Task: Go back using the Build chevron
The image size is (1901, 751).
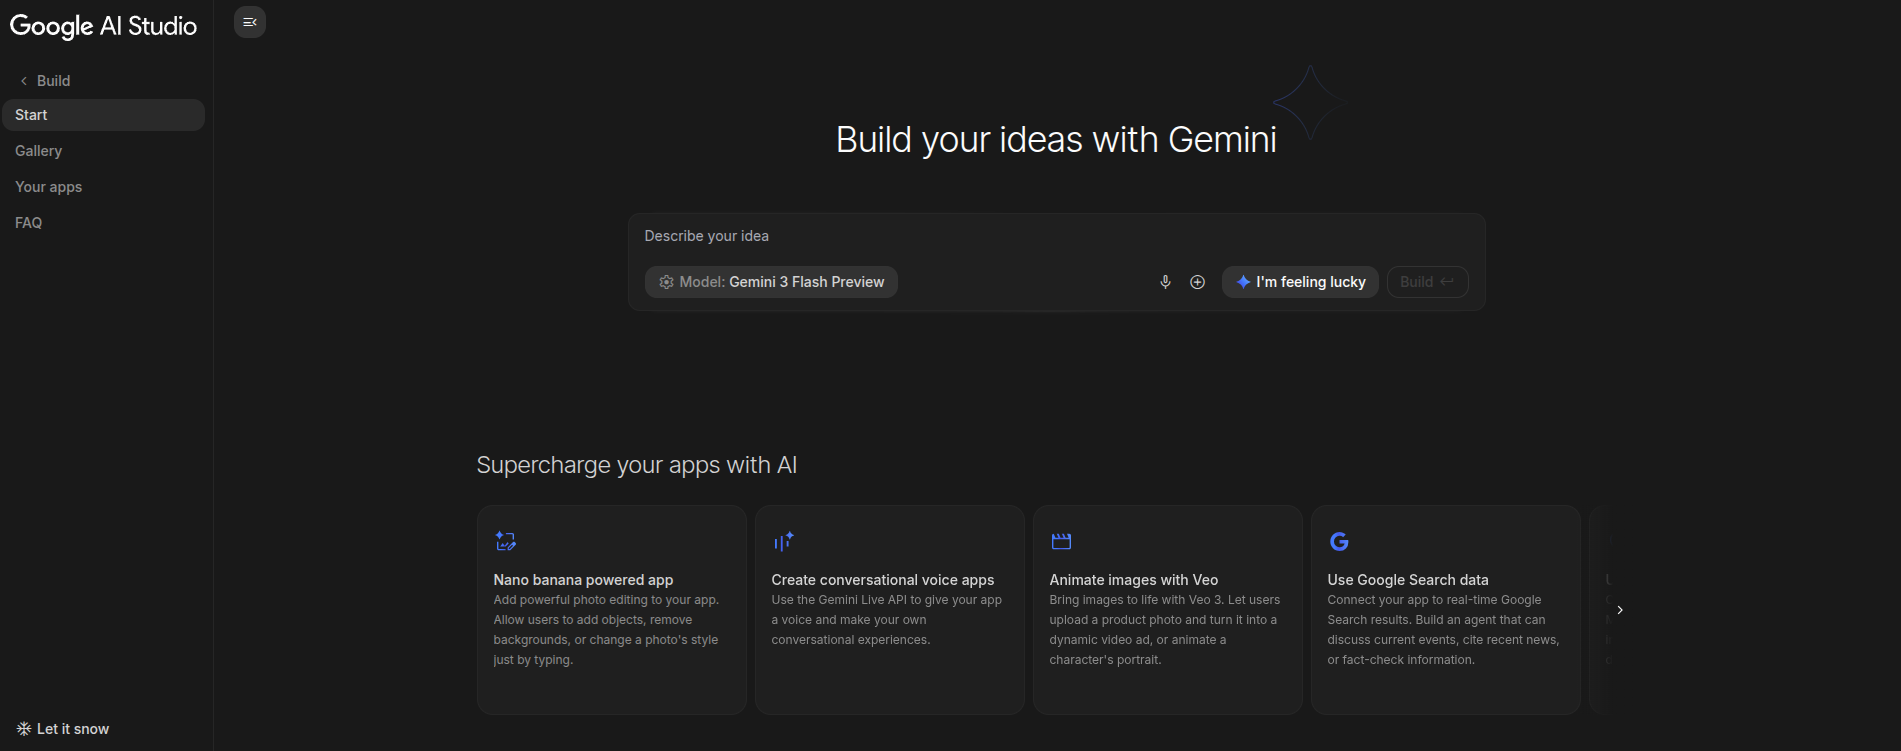Action: [x=24, y=81]
